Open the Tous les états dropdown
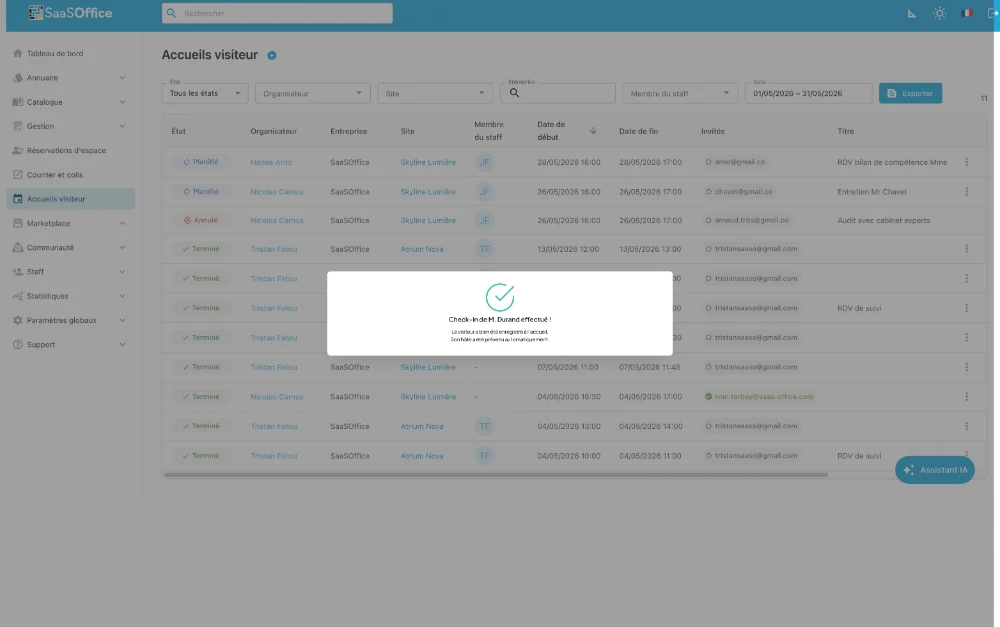 pos(205,93)
